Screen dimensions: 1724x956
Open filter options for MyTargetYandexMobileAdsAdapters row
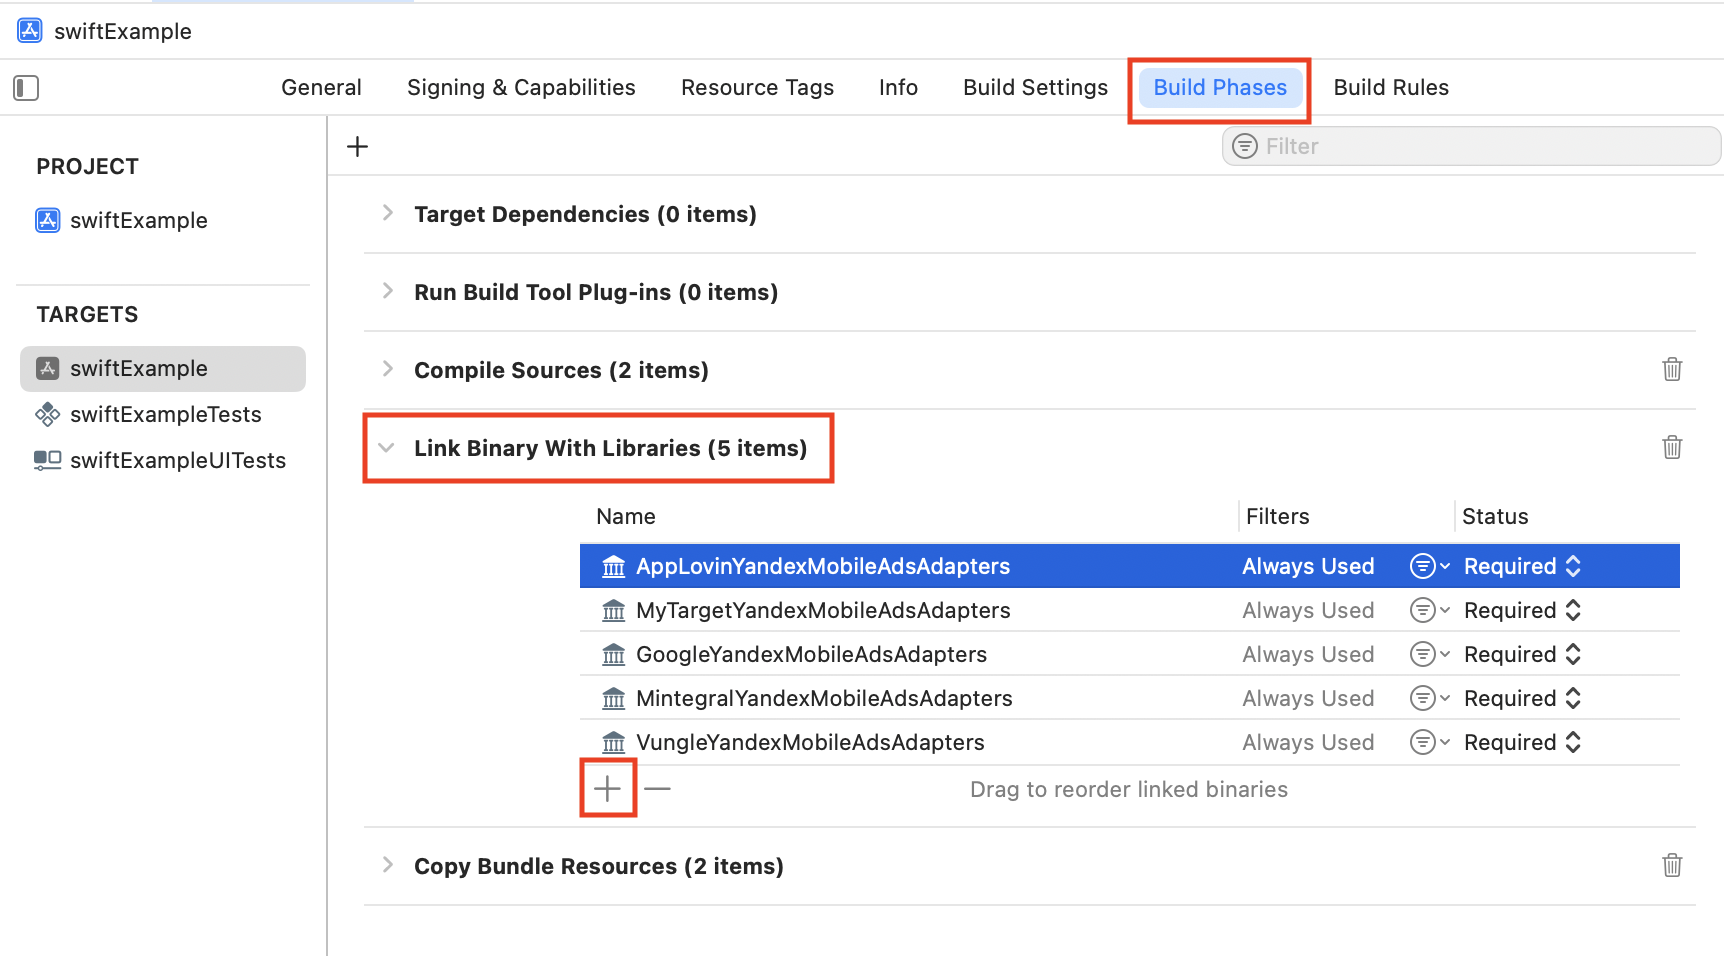click(1429, 610)
